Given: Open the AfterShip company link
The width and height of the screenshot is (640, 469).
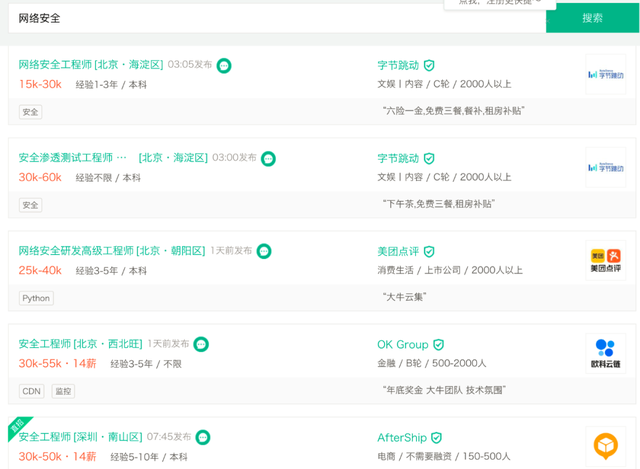Looking at the screenshot, I should pos(402,438).
